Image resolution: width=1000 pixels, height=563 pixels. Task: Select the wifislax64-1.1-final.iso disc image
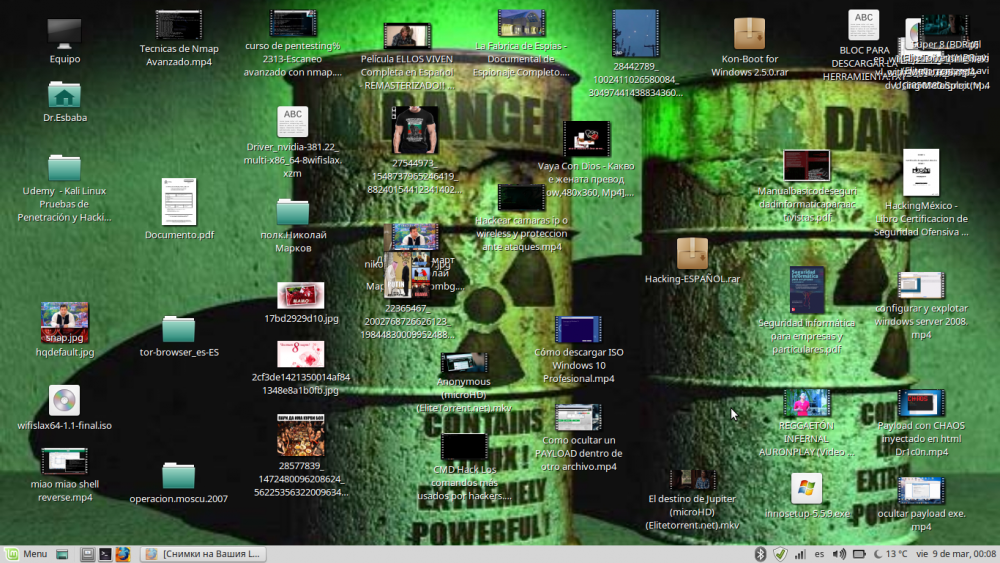click(64, 400)
